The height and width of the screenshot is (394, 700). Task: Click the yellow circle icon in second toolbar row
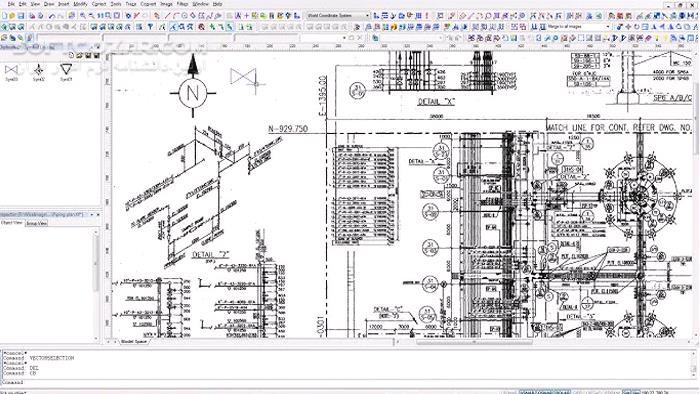(x=394, y=27)
